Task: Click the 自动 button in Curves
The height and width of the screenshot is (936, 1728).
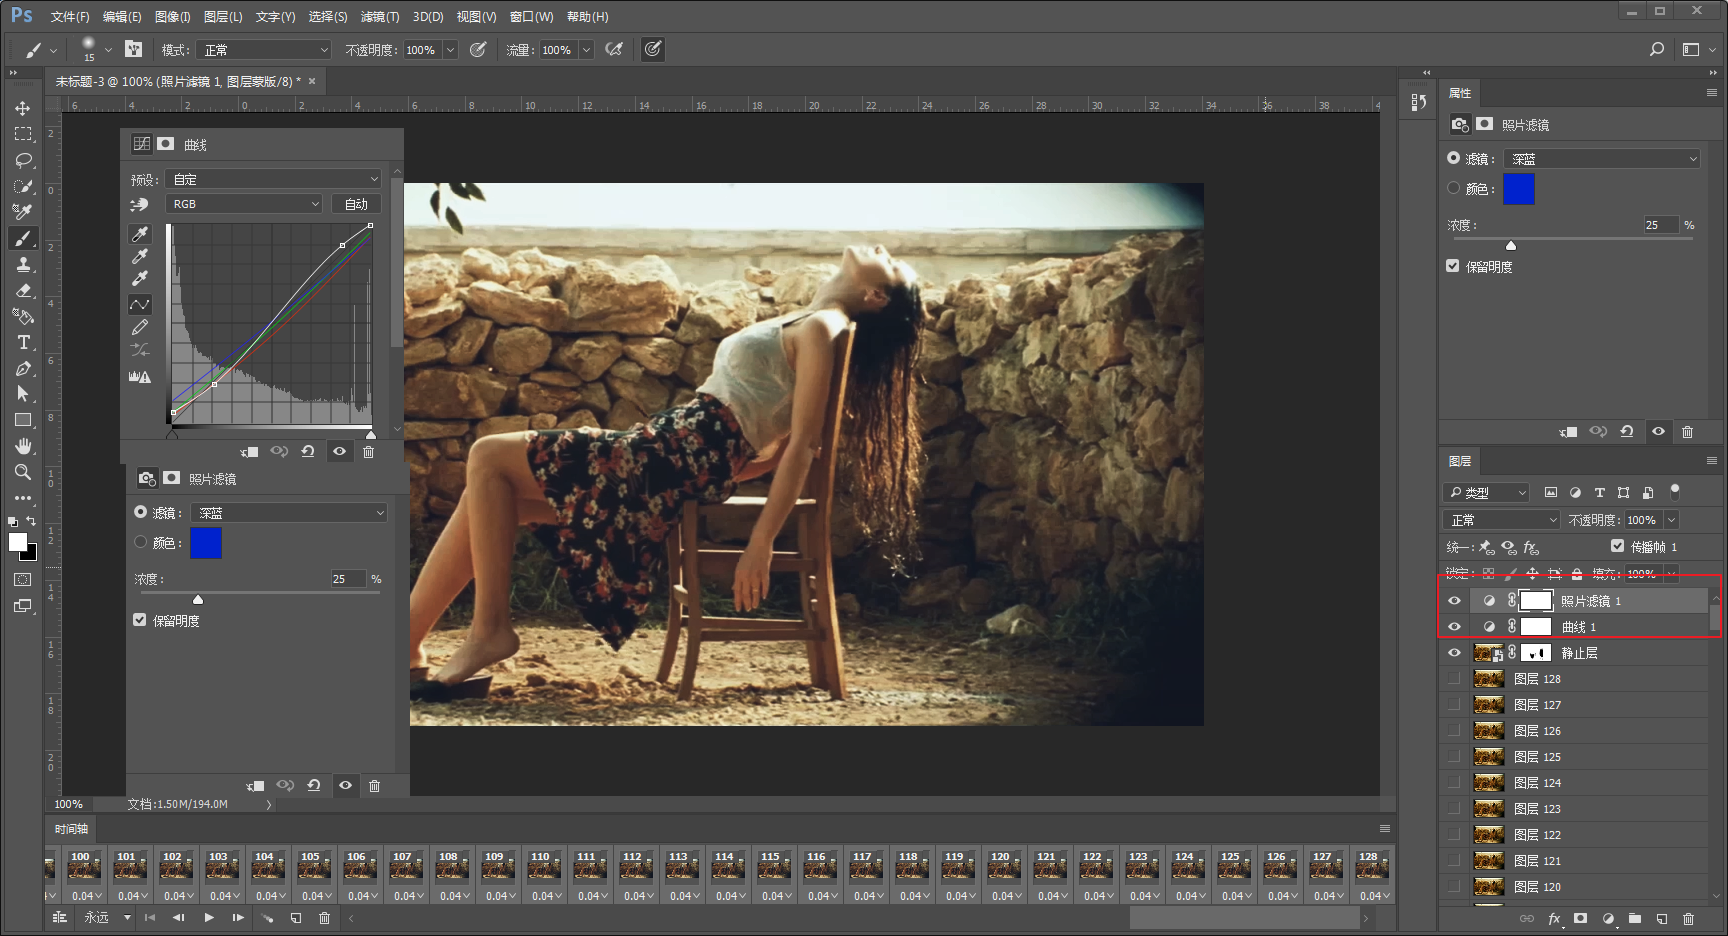Action: click(356, 204)
